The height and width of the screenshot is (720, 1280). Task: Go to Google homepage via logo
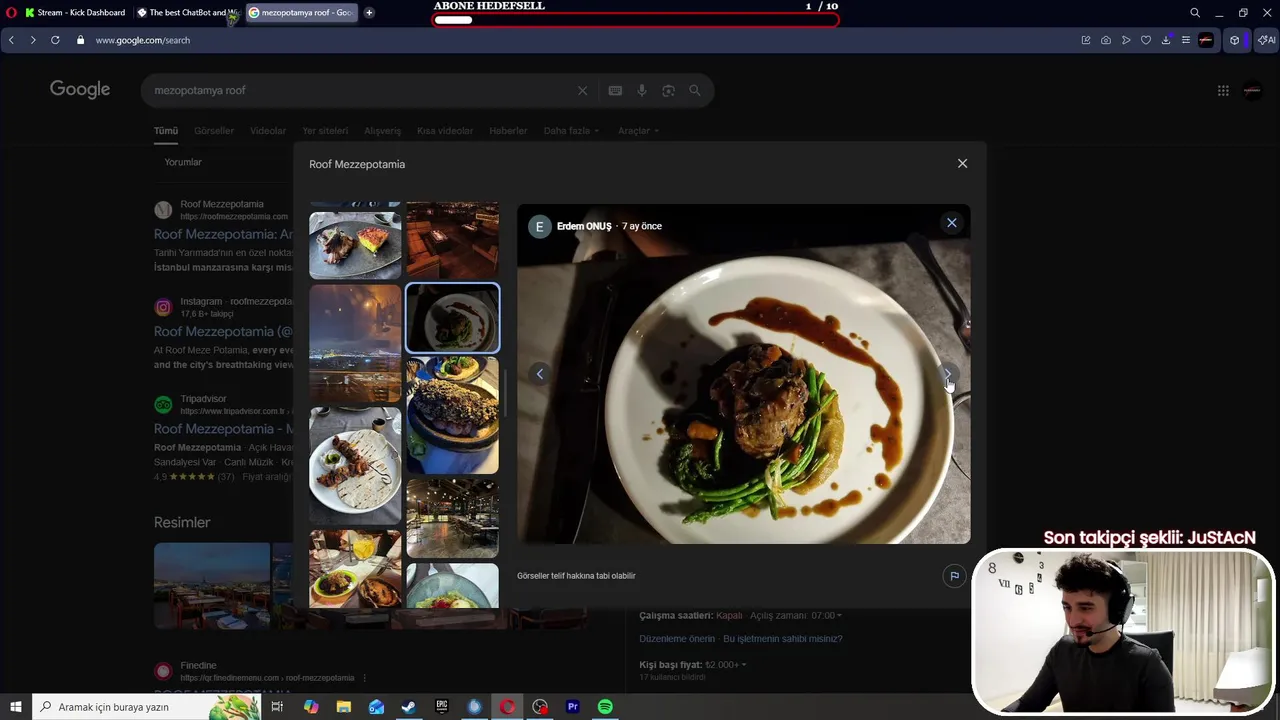(x=80, y=90)
